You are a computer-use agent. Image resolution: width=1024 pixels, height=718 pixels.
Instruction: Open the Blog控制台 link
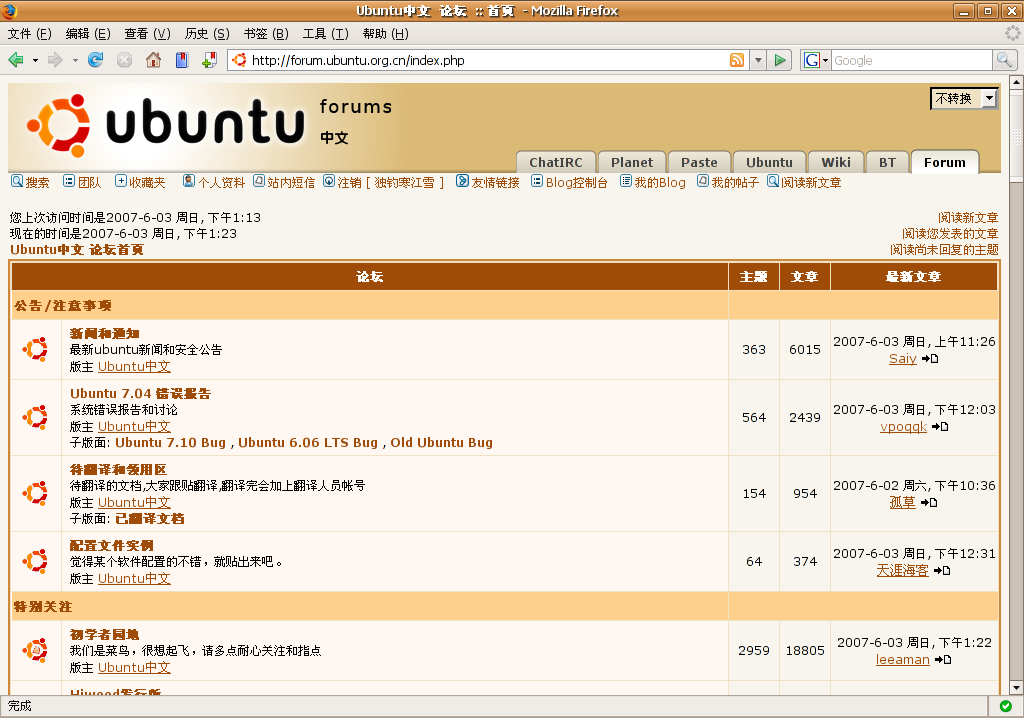click(569, 182)
